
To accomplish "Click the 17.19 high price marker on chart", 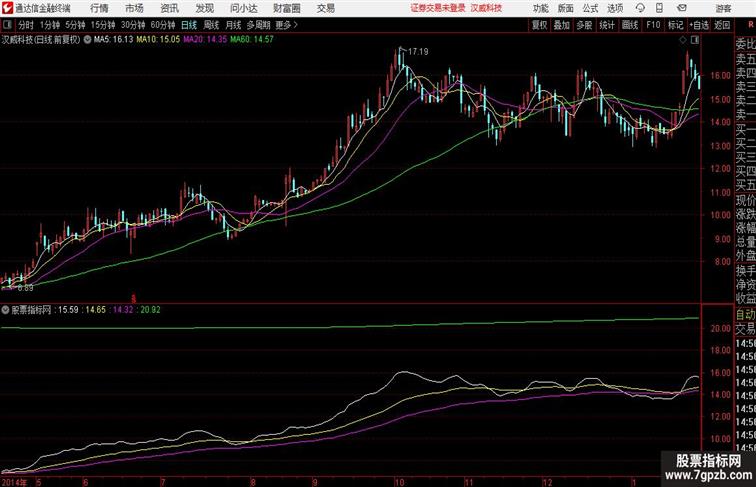I will coord(418,51).
